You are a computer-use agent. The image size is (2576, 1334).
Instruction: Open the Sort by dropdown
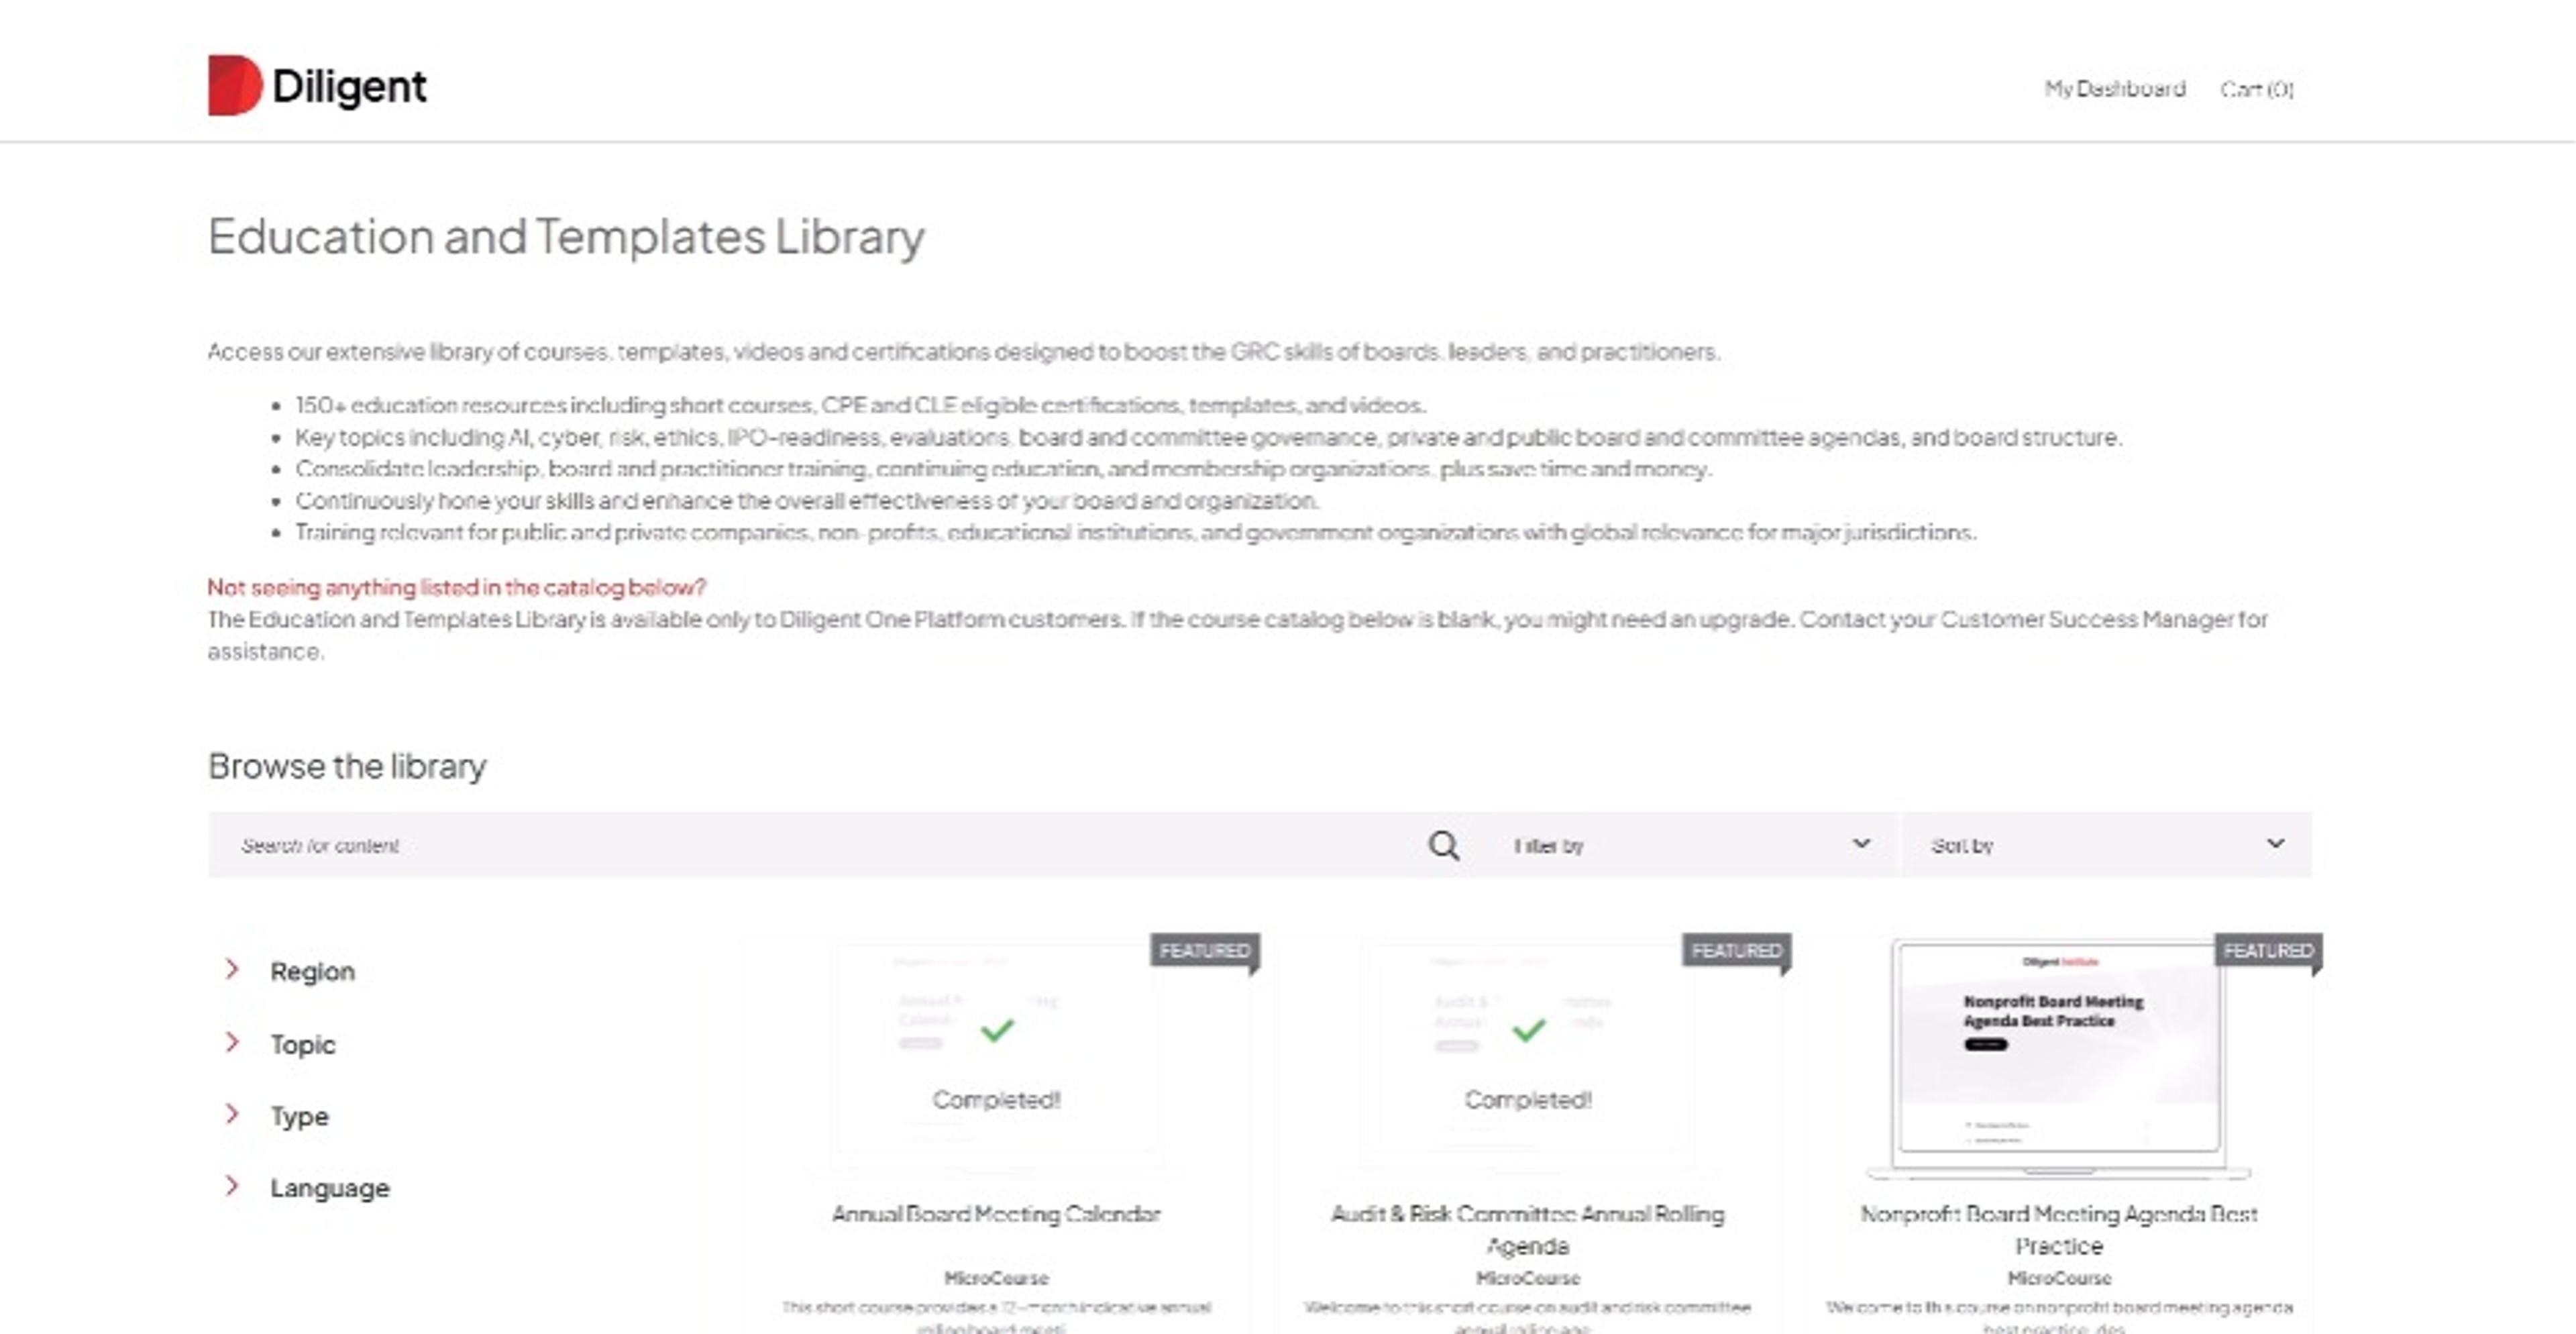tap(2106, 846)
